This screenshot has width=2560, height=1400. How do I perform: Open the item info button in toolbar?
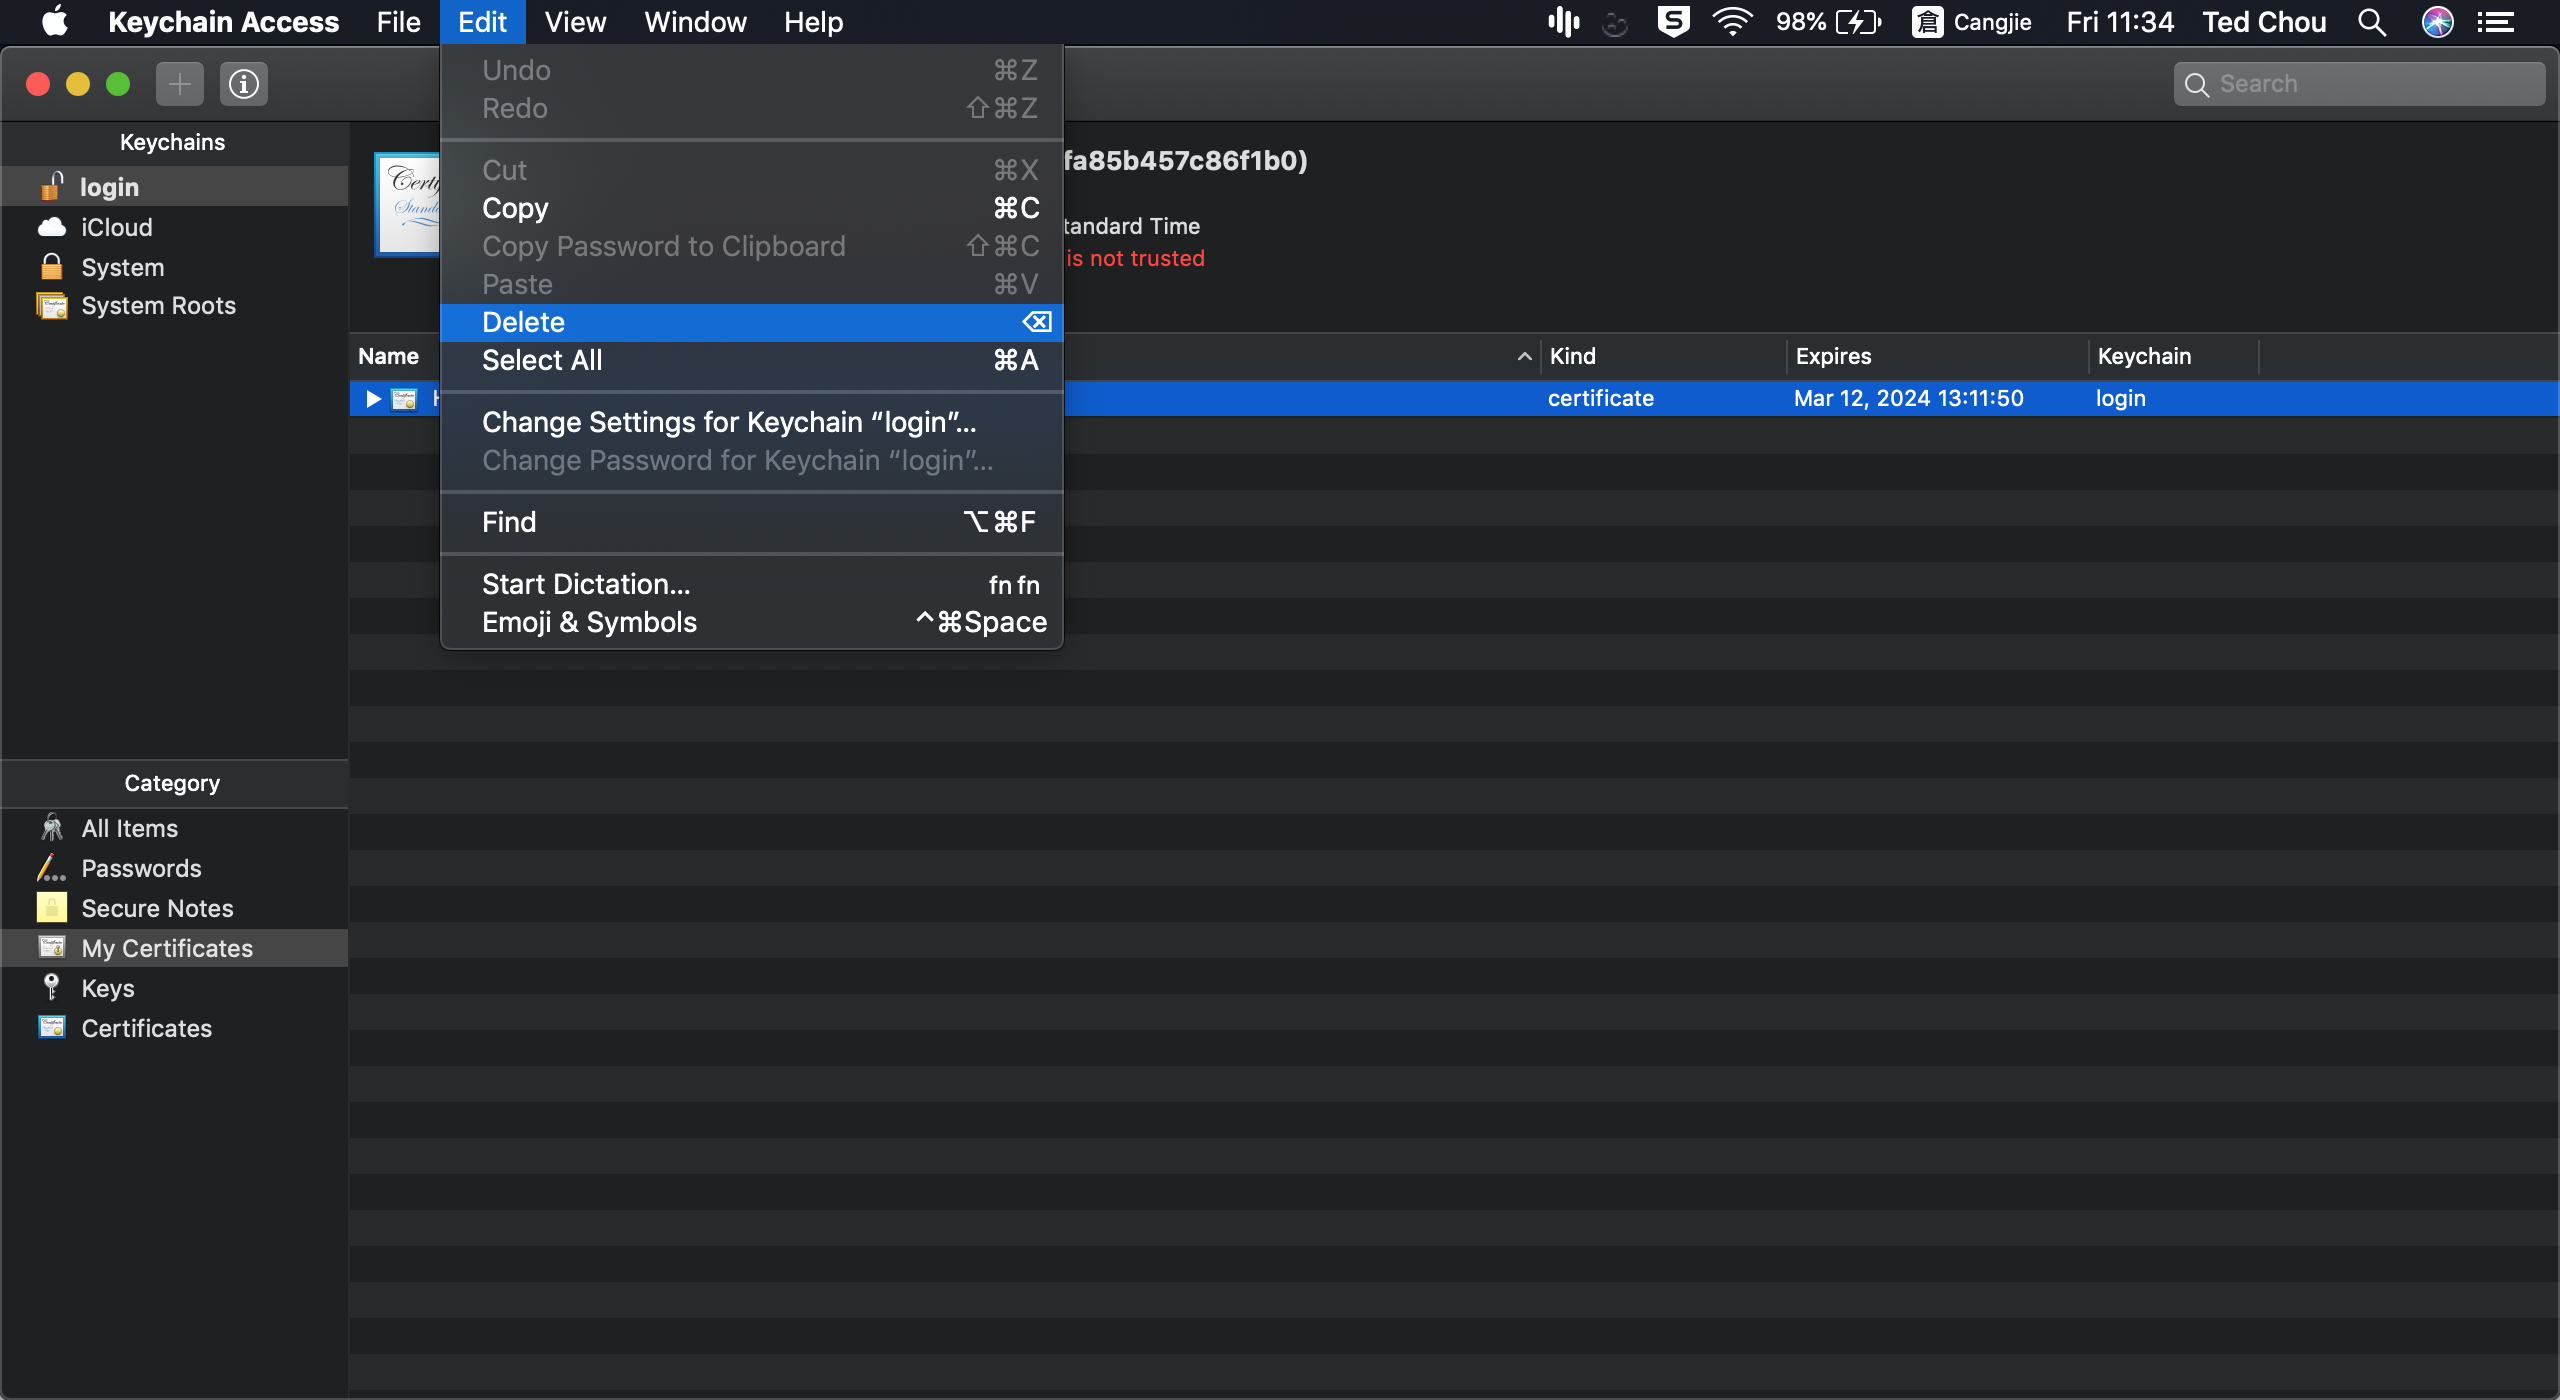click(x=244, y=84)
